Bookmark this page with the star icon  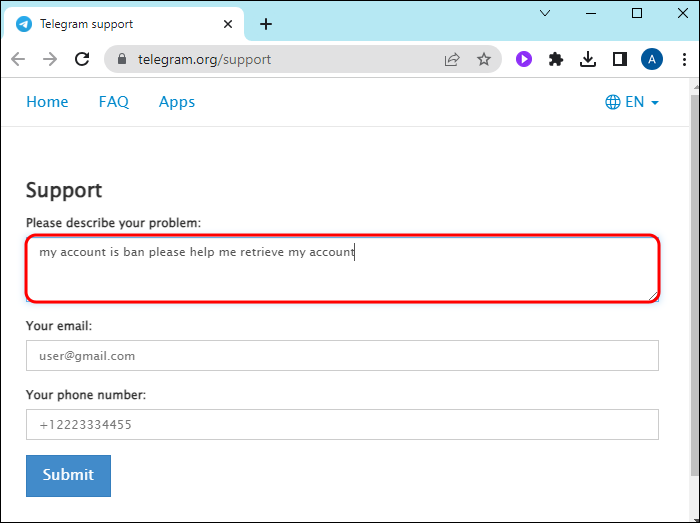tap(484, 59)
